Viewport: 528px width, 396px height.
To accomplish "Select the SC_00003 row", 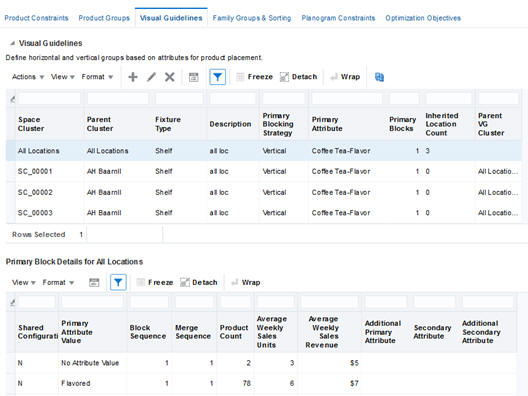I will 264,213.
